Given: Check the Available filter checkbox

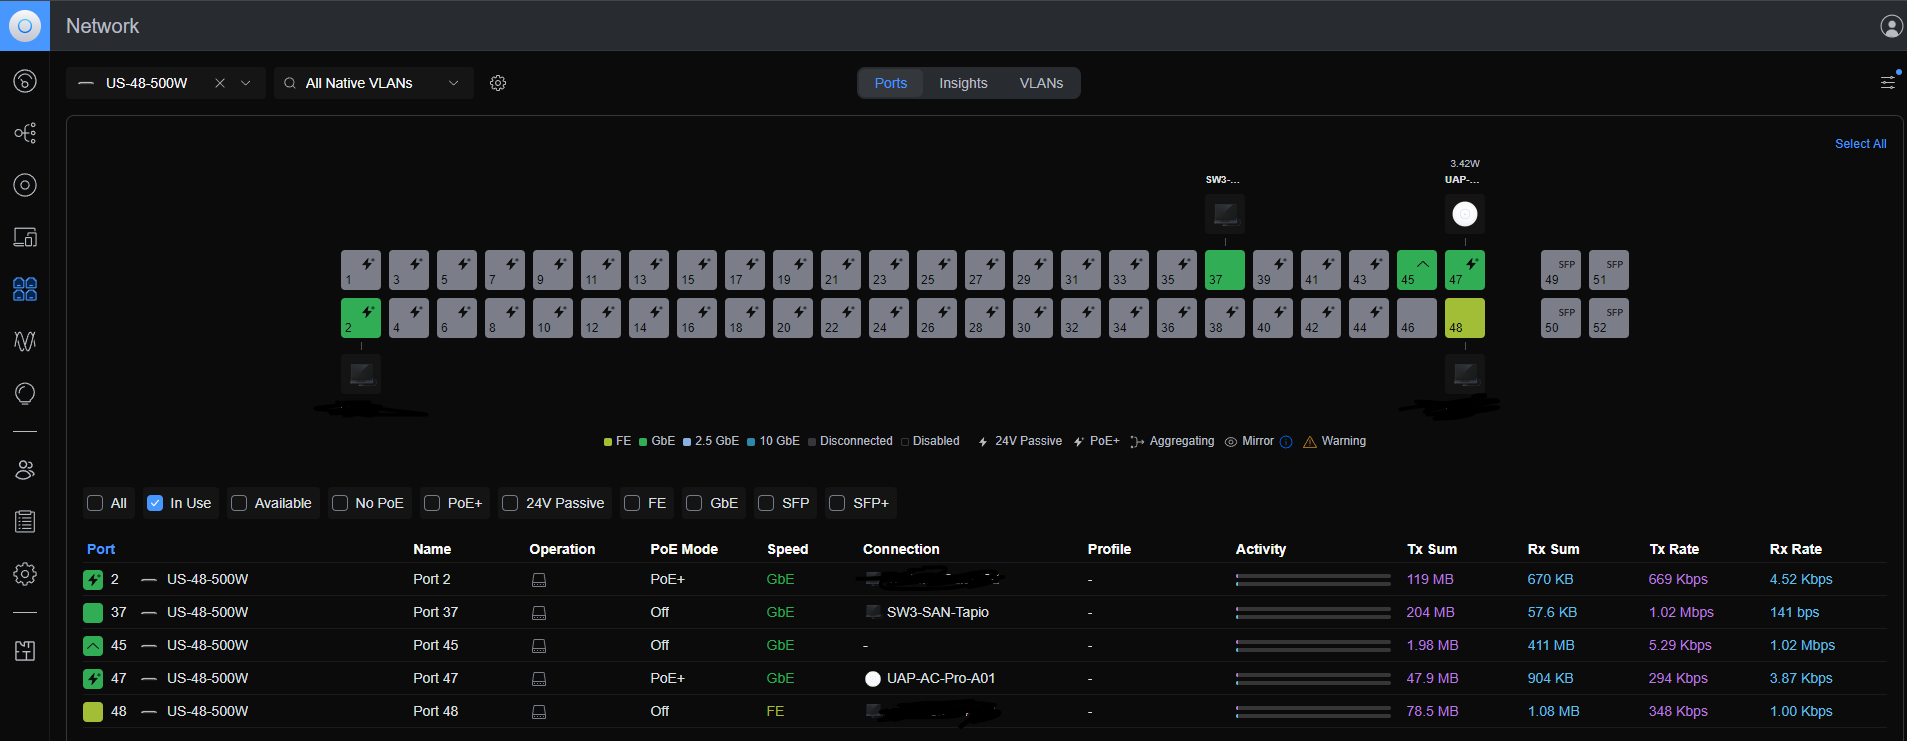Looking at the screenshot, I should [x=239, y=503].
